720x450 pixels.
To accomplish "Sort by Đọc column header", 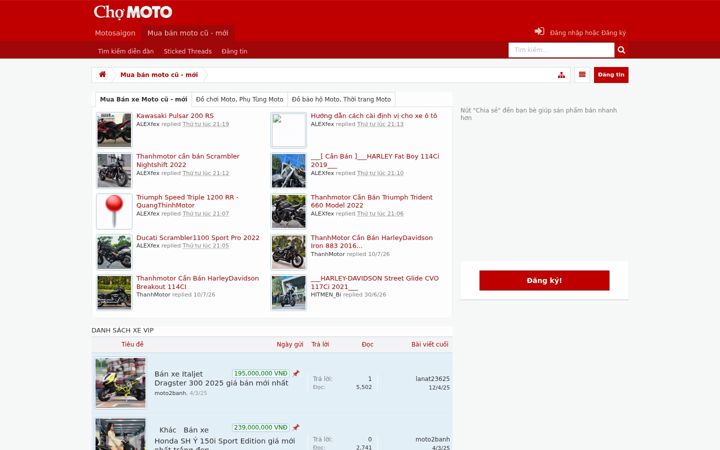I will (x=367, y=344).
